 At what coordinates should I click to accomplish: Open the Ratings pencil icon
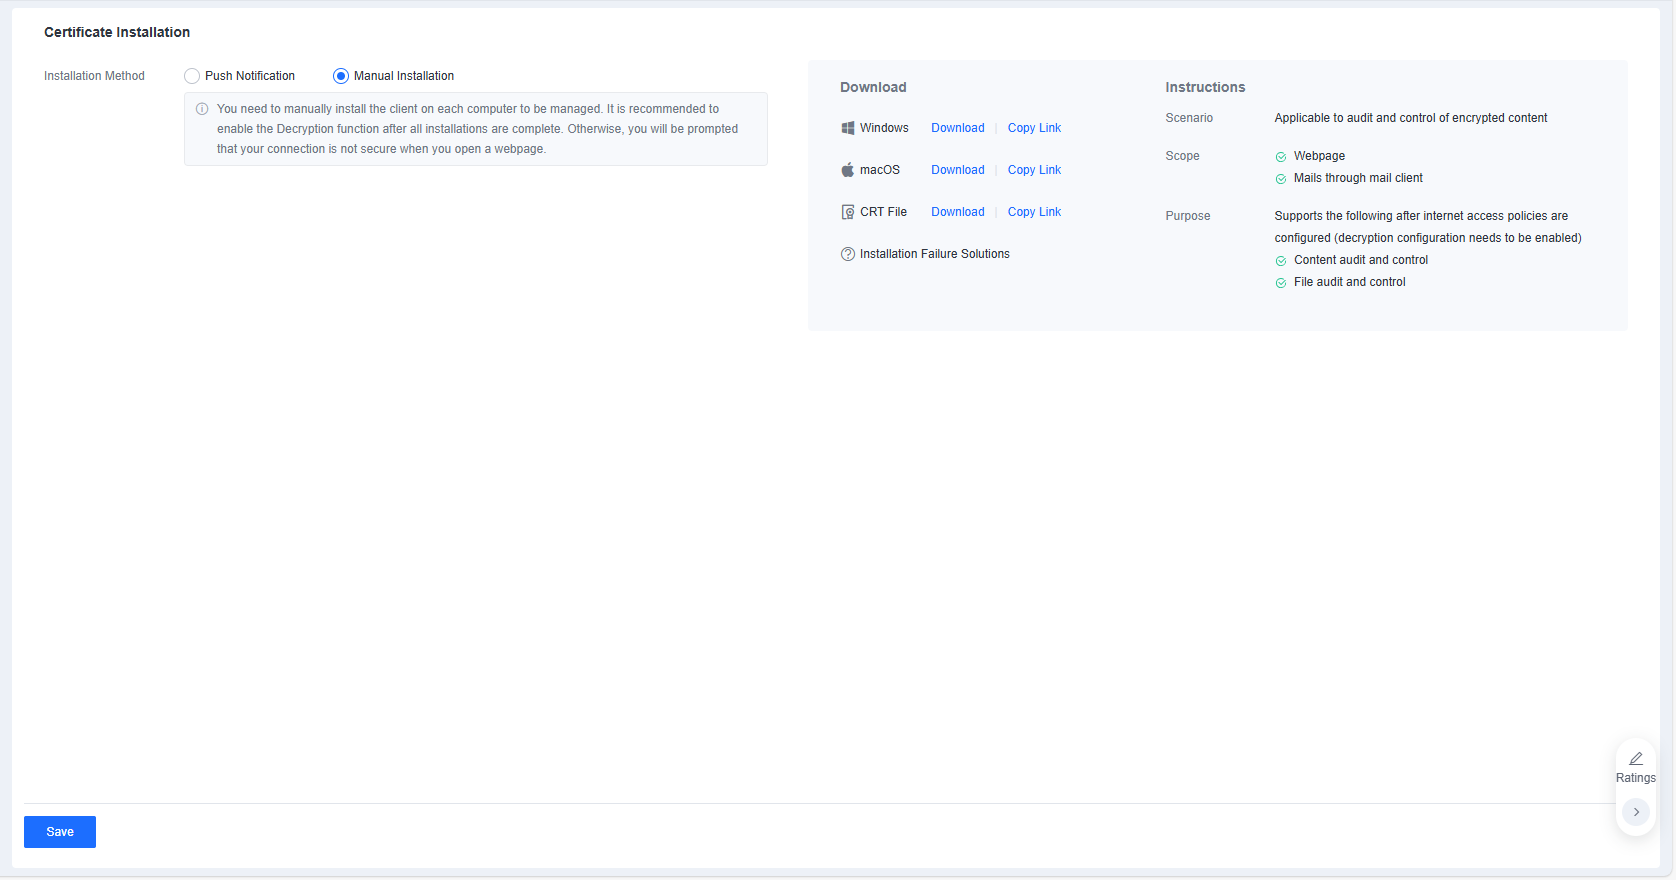[1636, 759]
